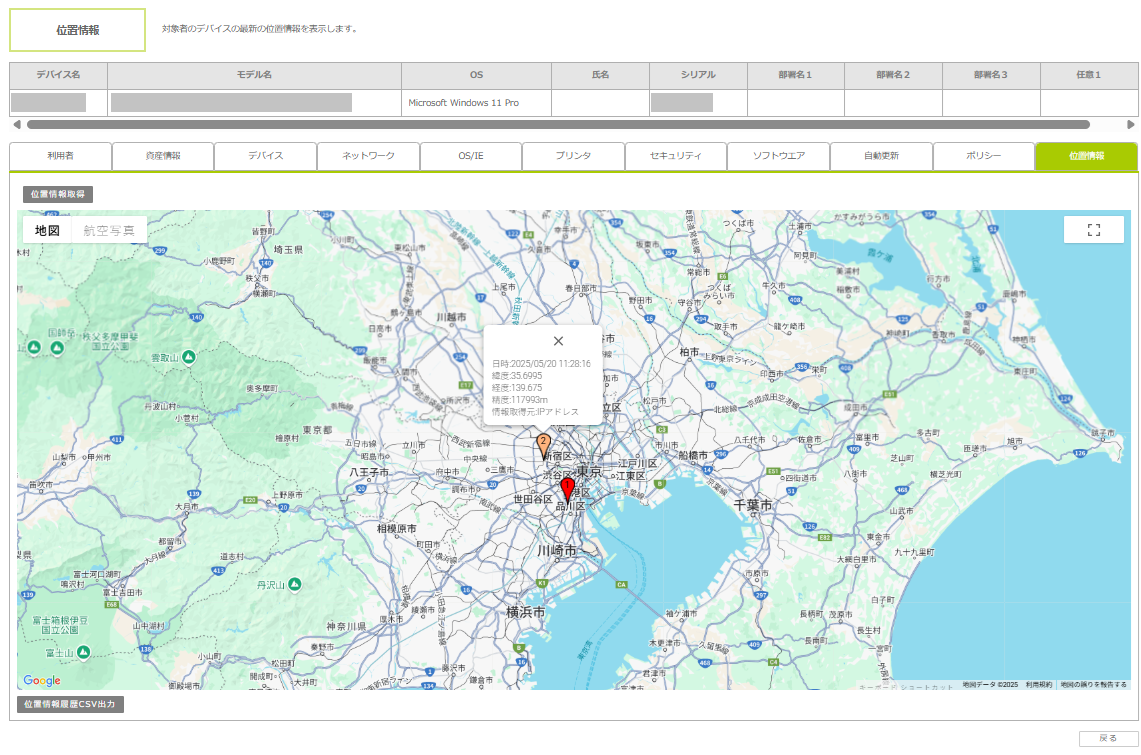
Task: Select the ポリシー tab
Action: [x=983, y=156]
